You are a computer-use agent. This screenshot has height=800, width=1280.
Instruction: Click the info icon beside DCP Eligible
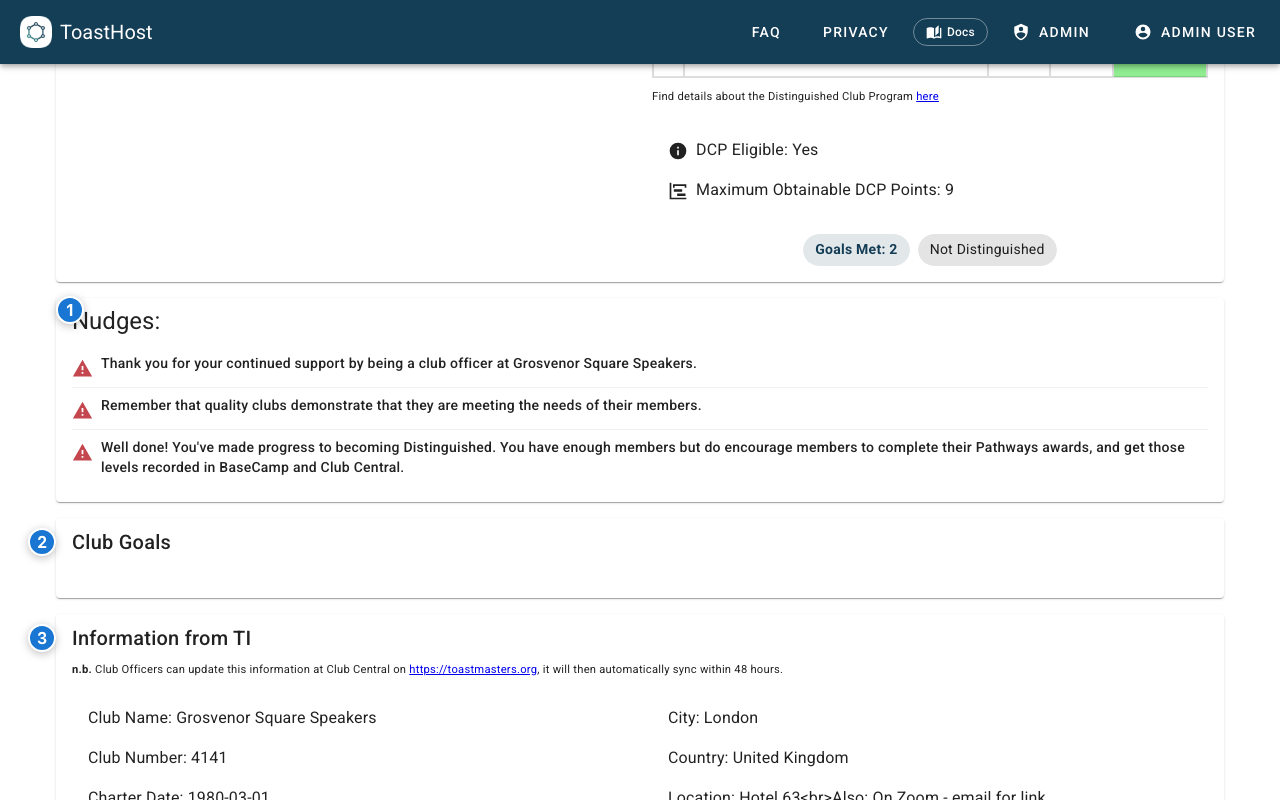(x=678, y=151)
